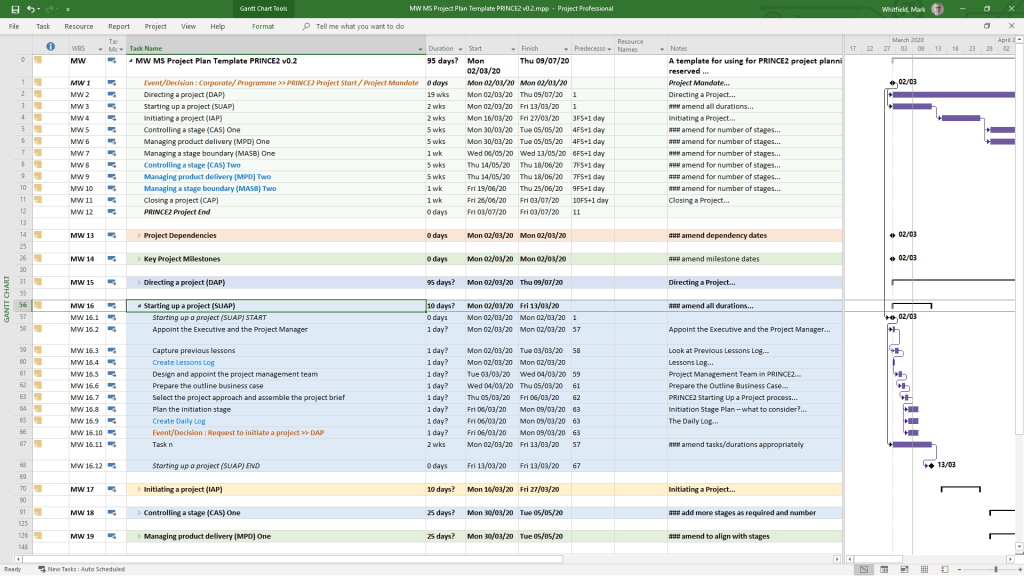The image size is (1024, 576).
Task: Click the Undo icon
Action: coord(32,9)
